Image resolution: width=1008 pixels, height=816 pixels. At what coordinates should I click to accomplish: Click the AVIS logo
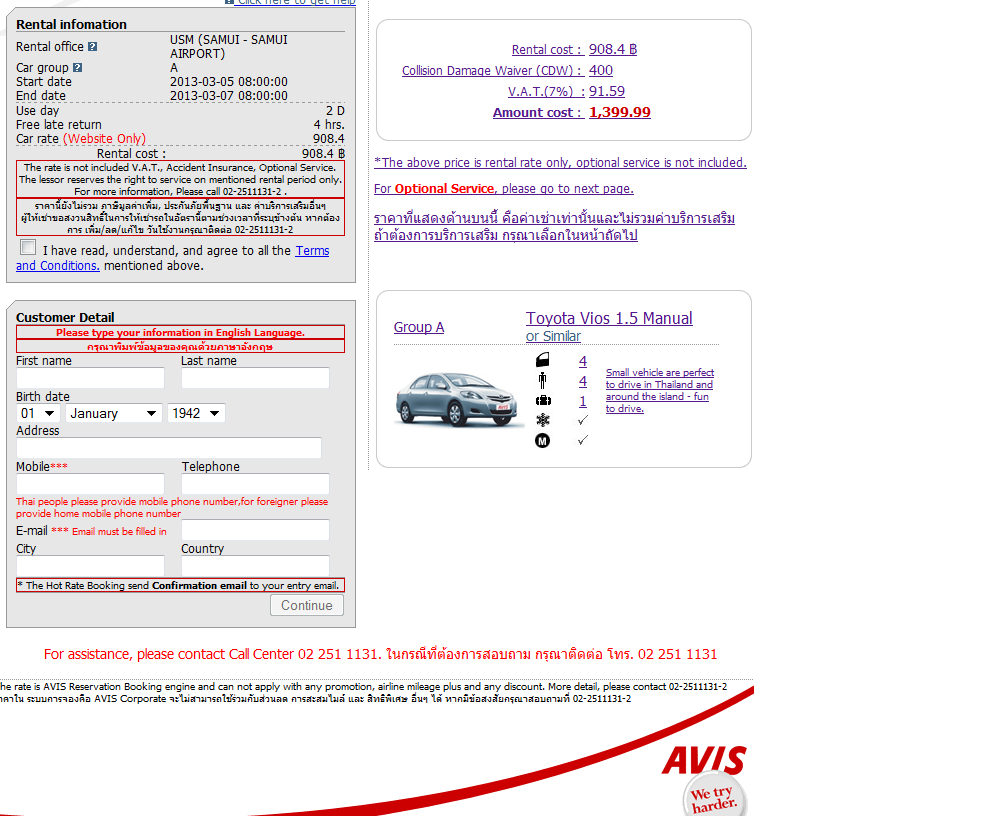click(x=703, y=761)
